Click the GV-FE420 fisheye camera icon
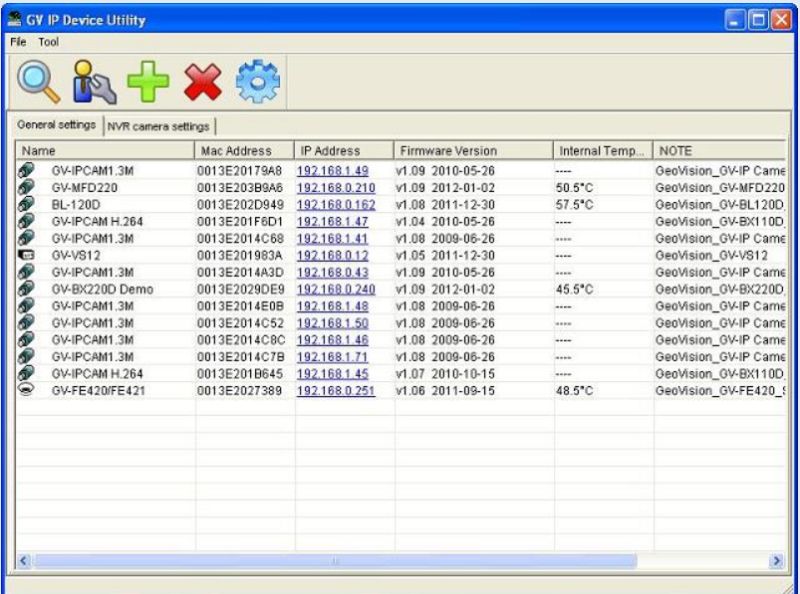The width and height of the screenshot is (800, 594). click(26, 391)
